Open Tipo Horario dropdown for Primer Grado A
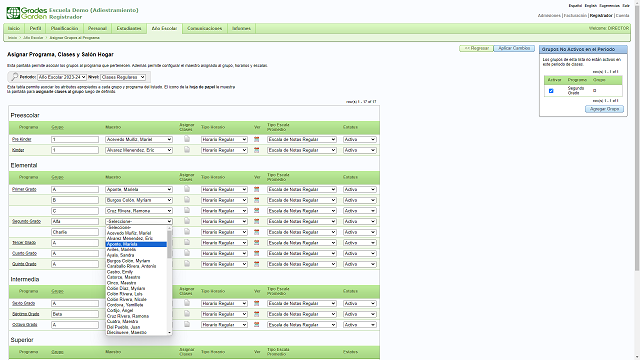This screenshot has width=640, height=360. [x=224, y=189]
